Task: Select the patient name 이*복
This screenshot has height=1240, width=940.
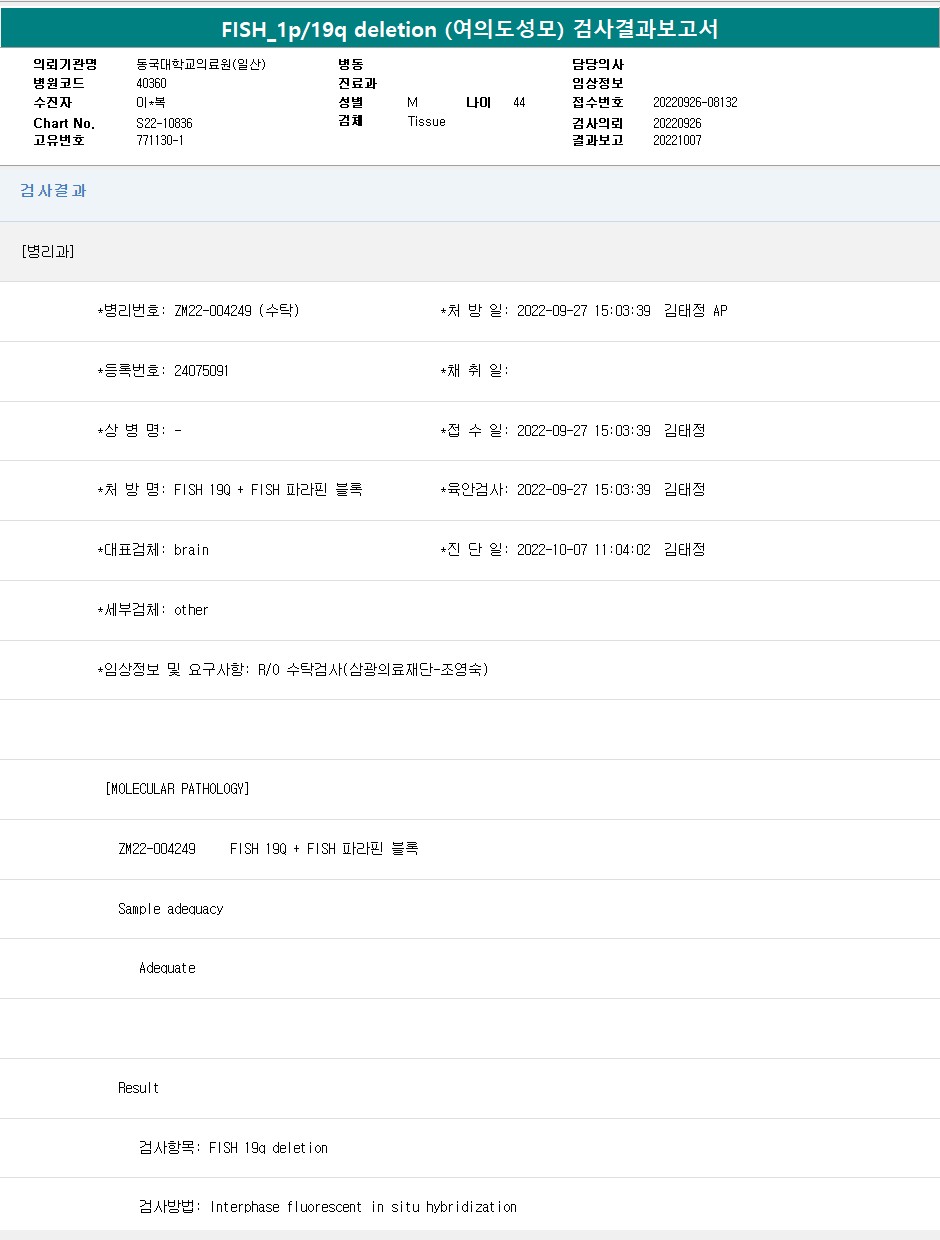Action: [151, 102]
